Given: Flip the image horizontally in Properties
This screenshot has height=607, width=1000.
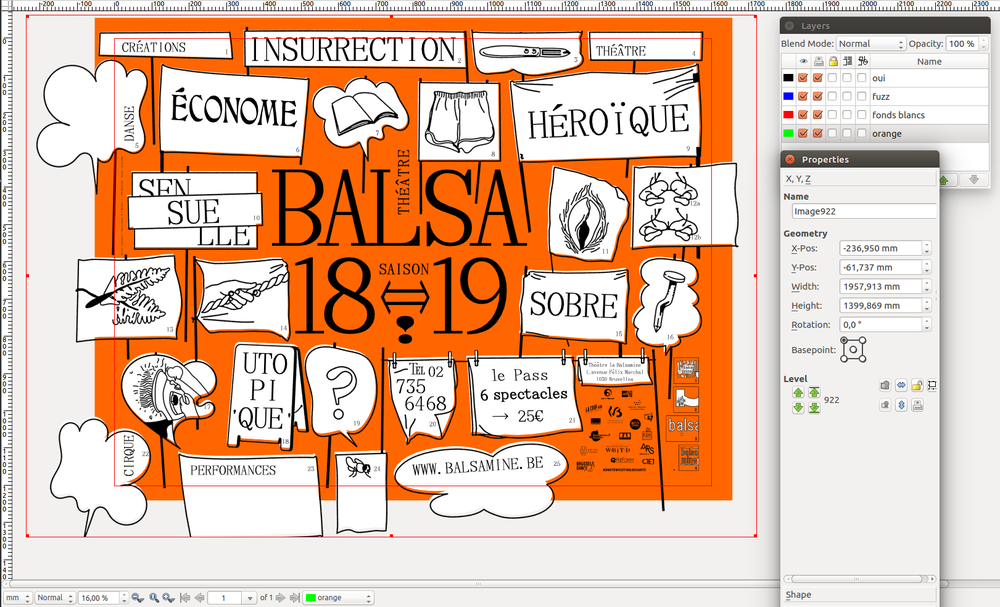Looking at the screenshot, I should 900,385.
